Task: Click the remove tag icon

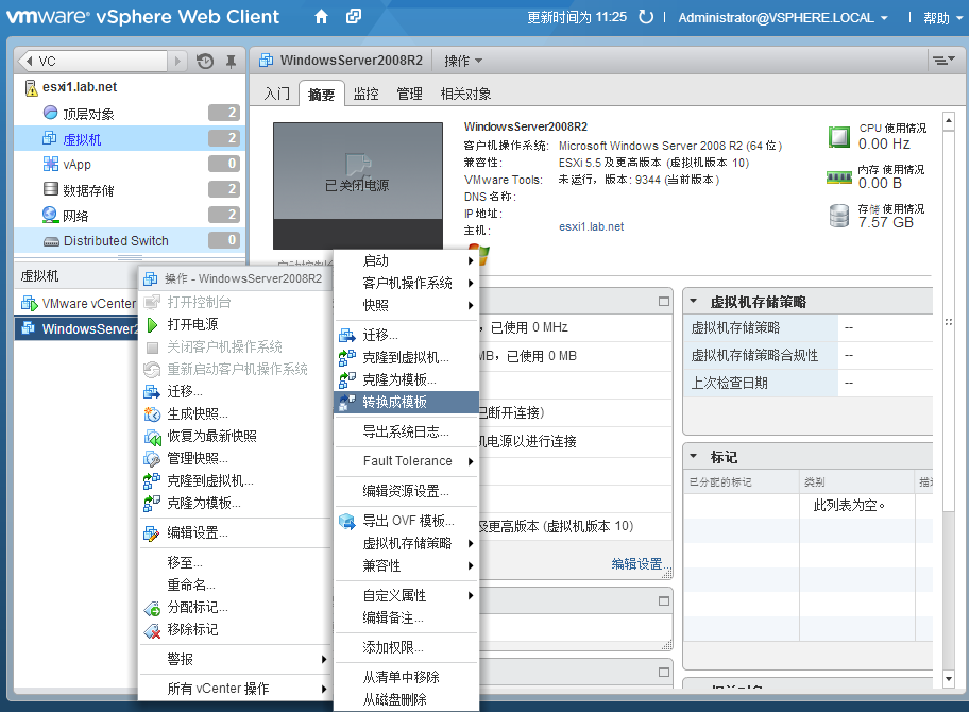Action: 152,630
